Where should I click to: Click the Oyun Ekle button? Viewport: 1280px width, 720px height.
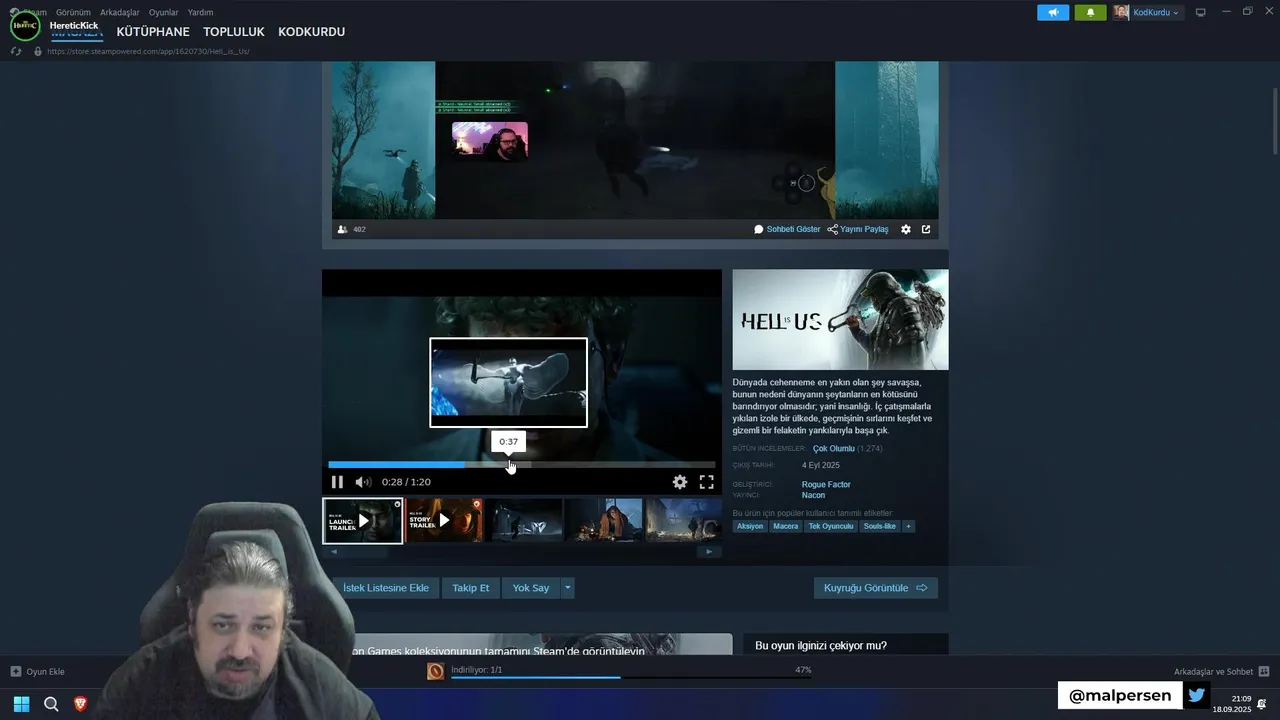coord(38,671)
